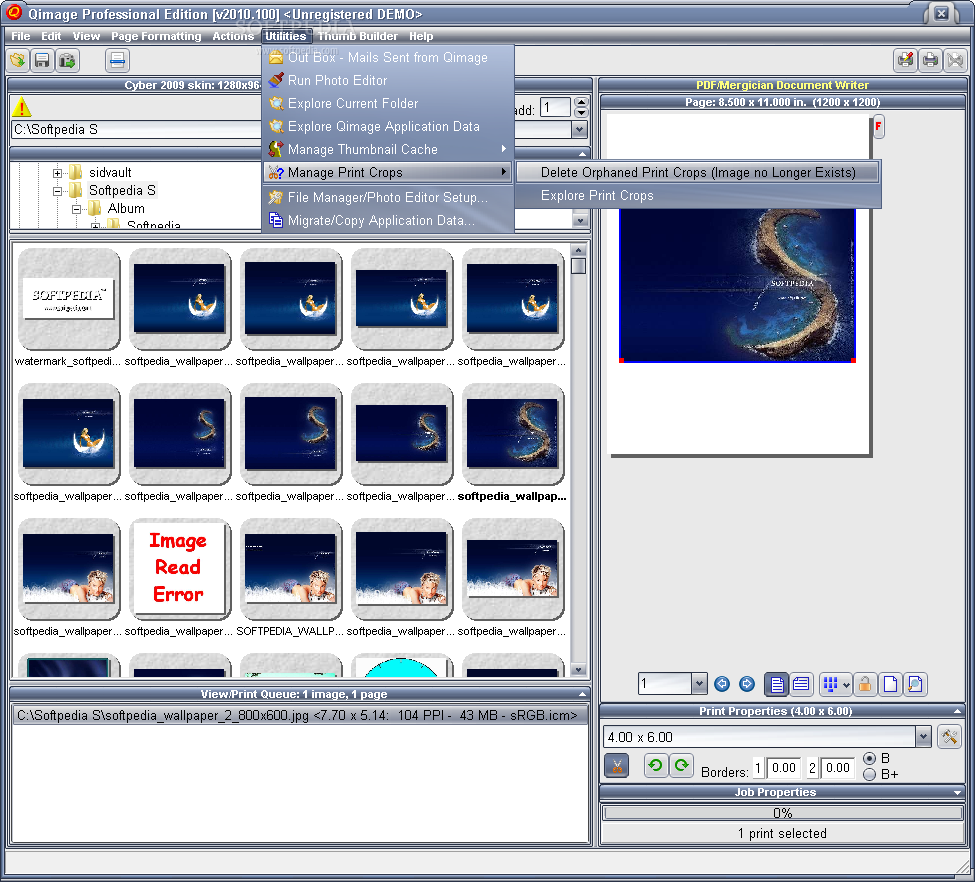Screen dimensions: 975x882
Task: Click the Qimage logo in title bar
Action: click(13, 12)
